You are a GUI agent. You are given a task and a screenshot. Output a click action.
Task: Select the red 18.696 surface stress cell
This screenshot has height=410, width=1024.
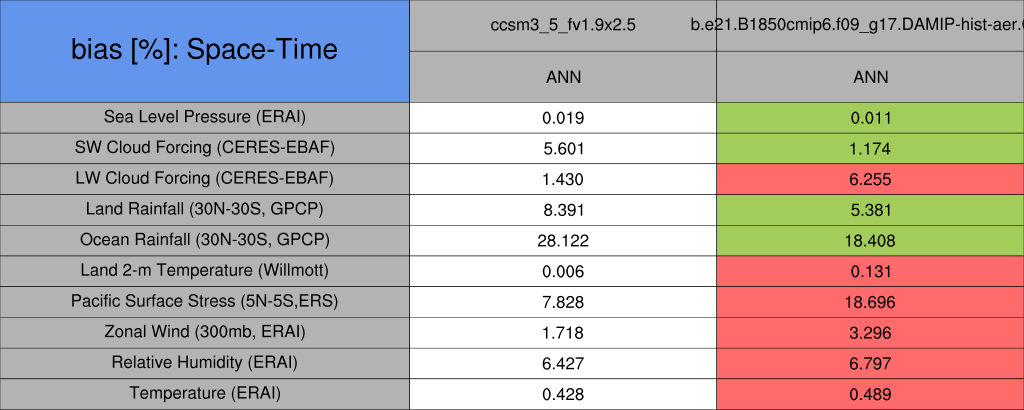pos(870,302)
